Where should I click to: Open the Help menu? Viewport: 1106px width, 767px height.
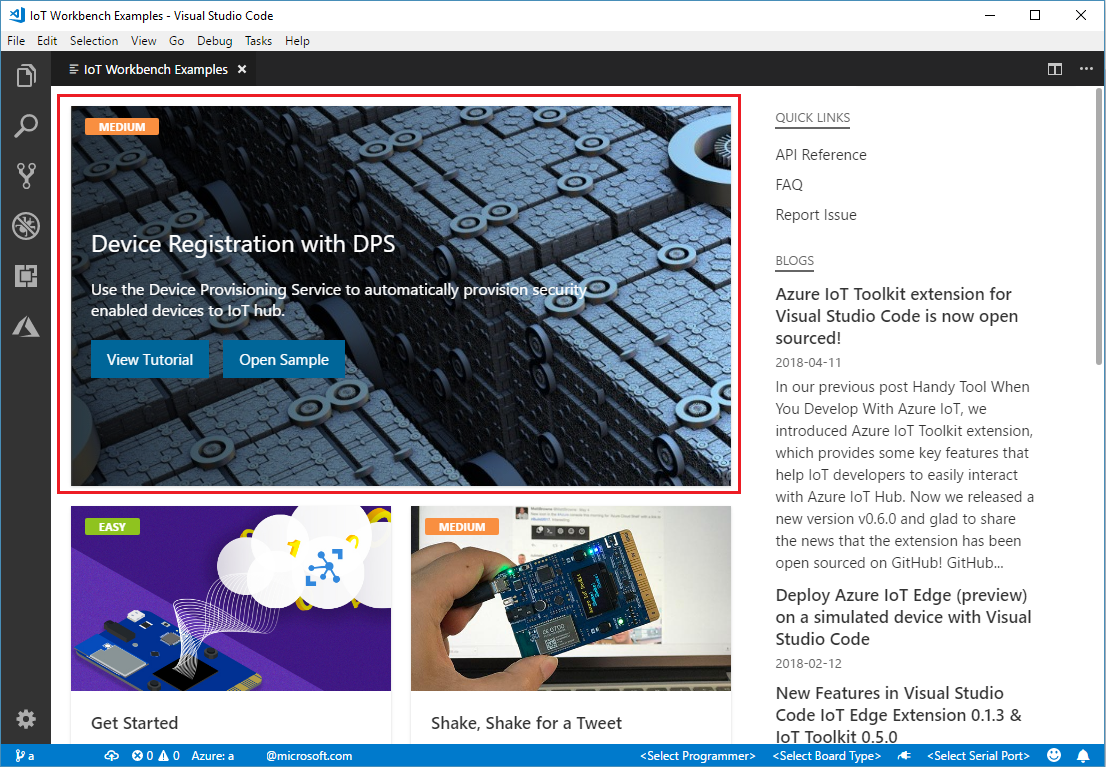coord(297,41)
